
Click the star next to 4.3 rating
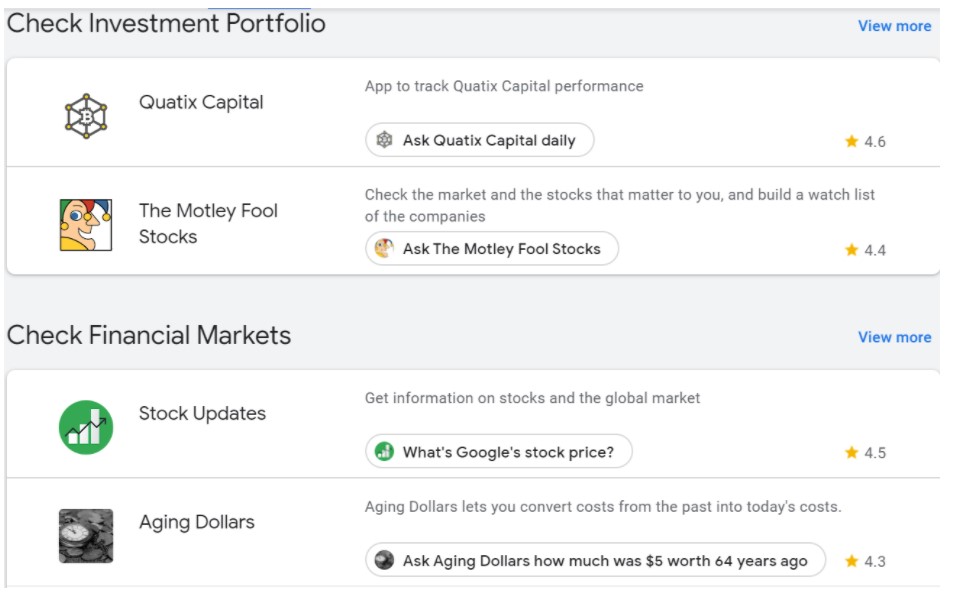(x=851, y=561)
